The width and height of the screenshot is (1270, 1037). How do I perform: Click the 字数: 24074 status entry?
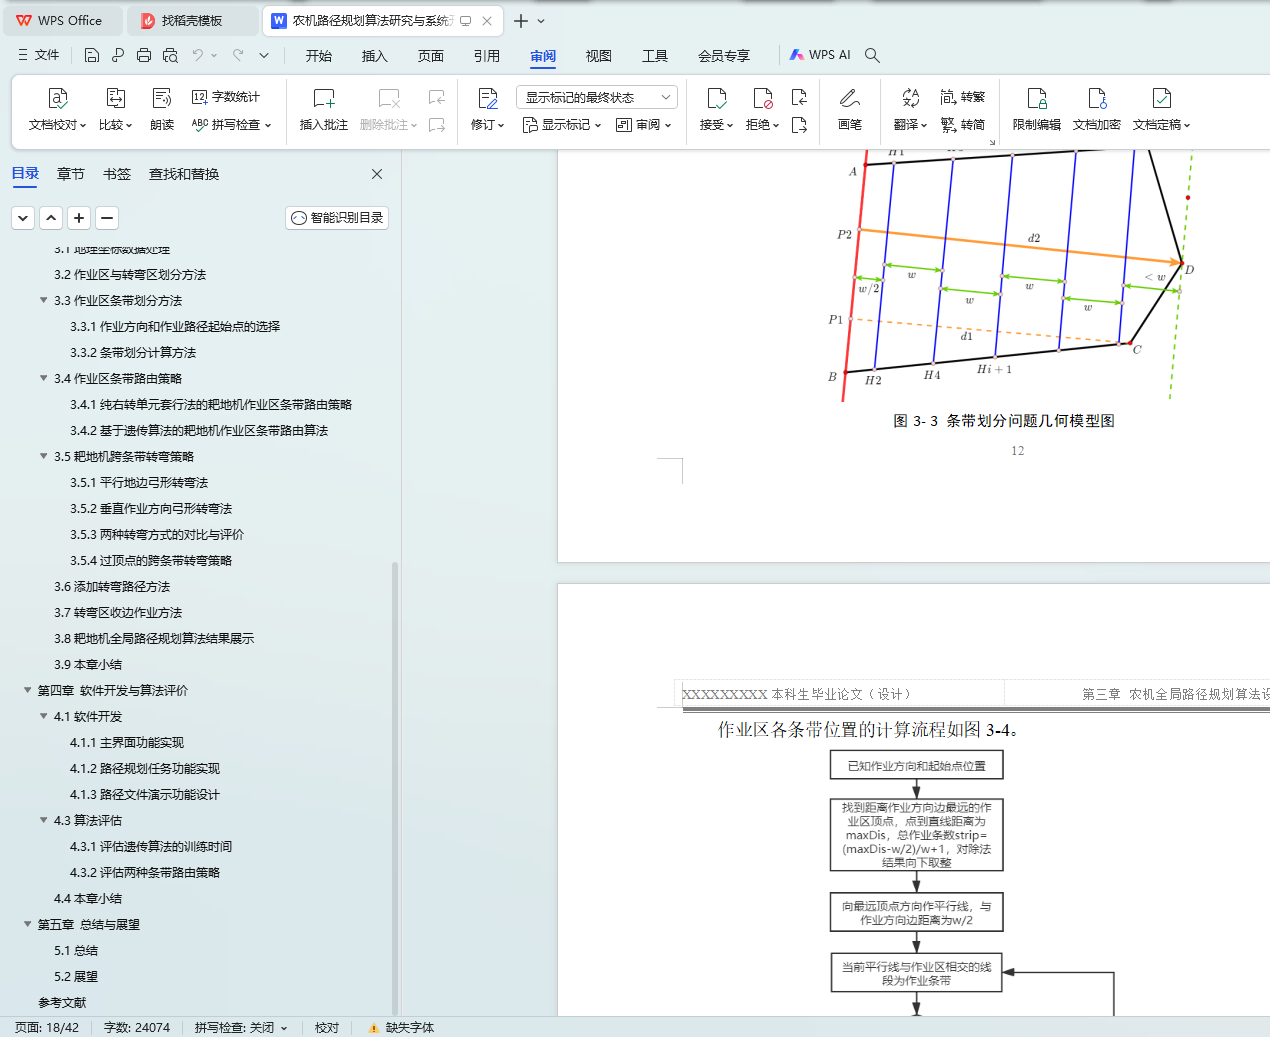tap(137, 1027)
